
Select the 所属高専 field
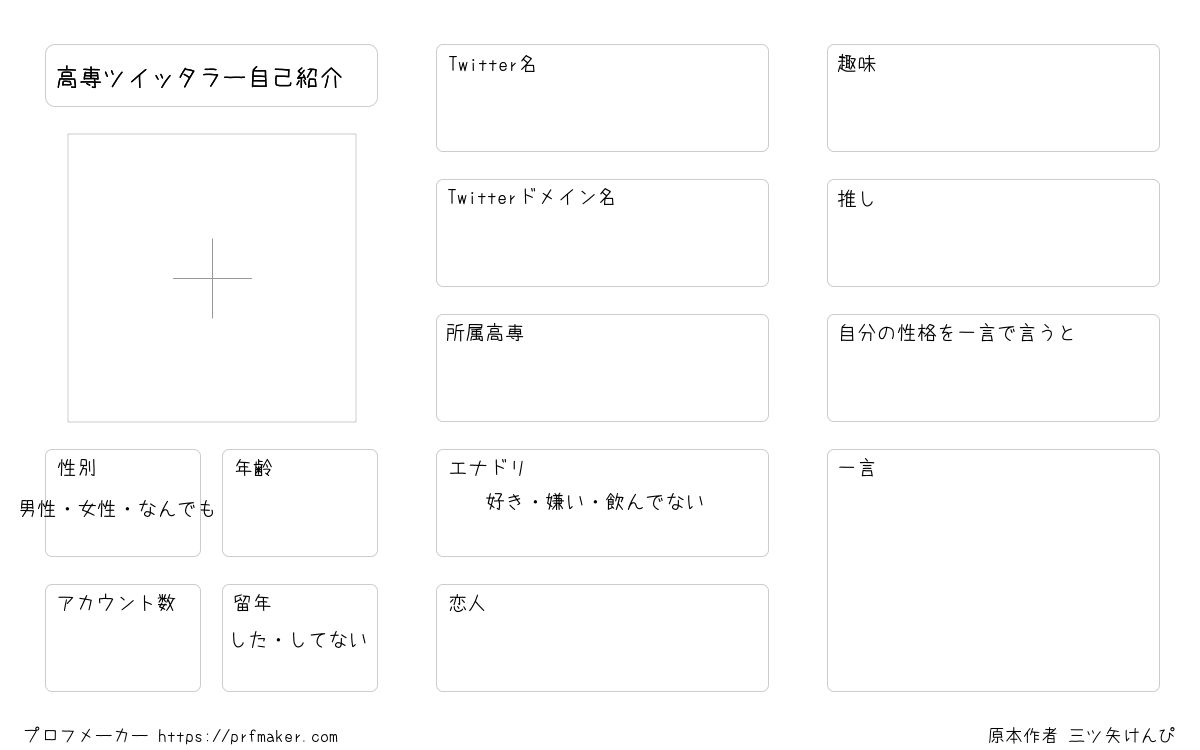point(602,368)
